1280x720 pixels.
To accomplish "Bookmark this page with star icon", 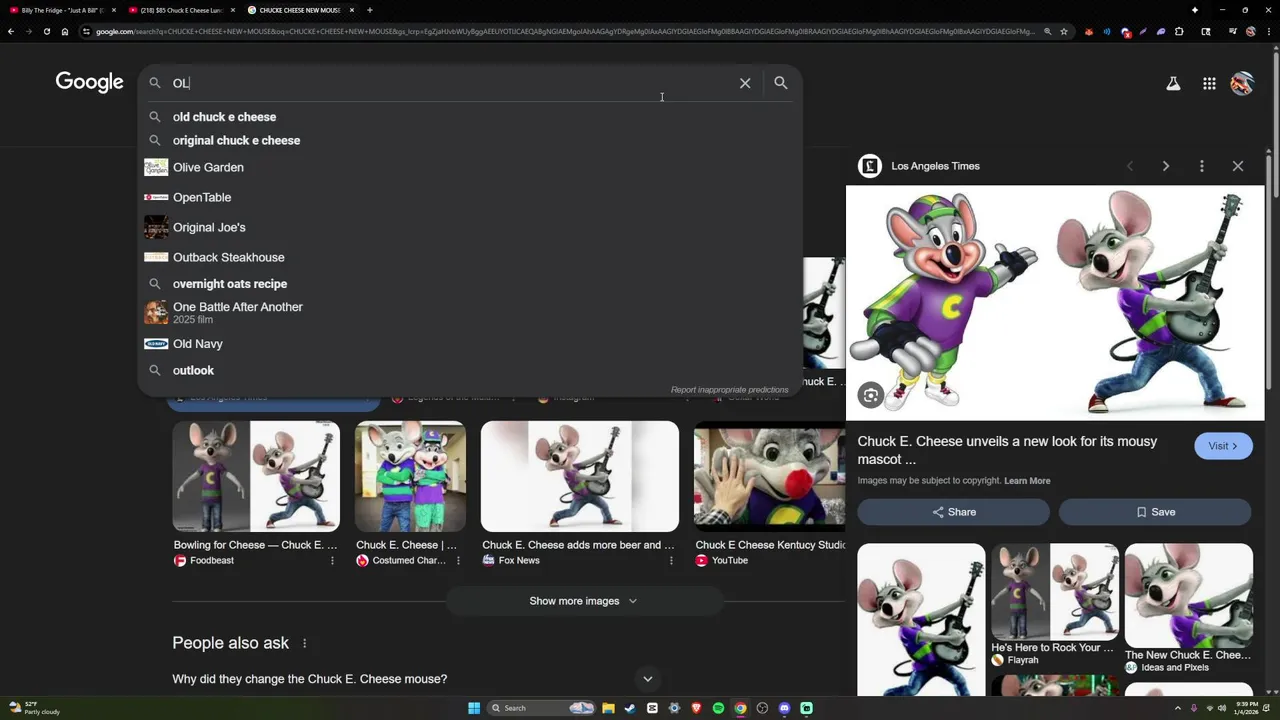I will (x=1064, y=32).
